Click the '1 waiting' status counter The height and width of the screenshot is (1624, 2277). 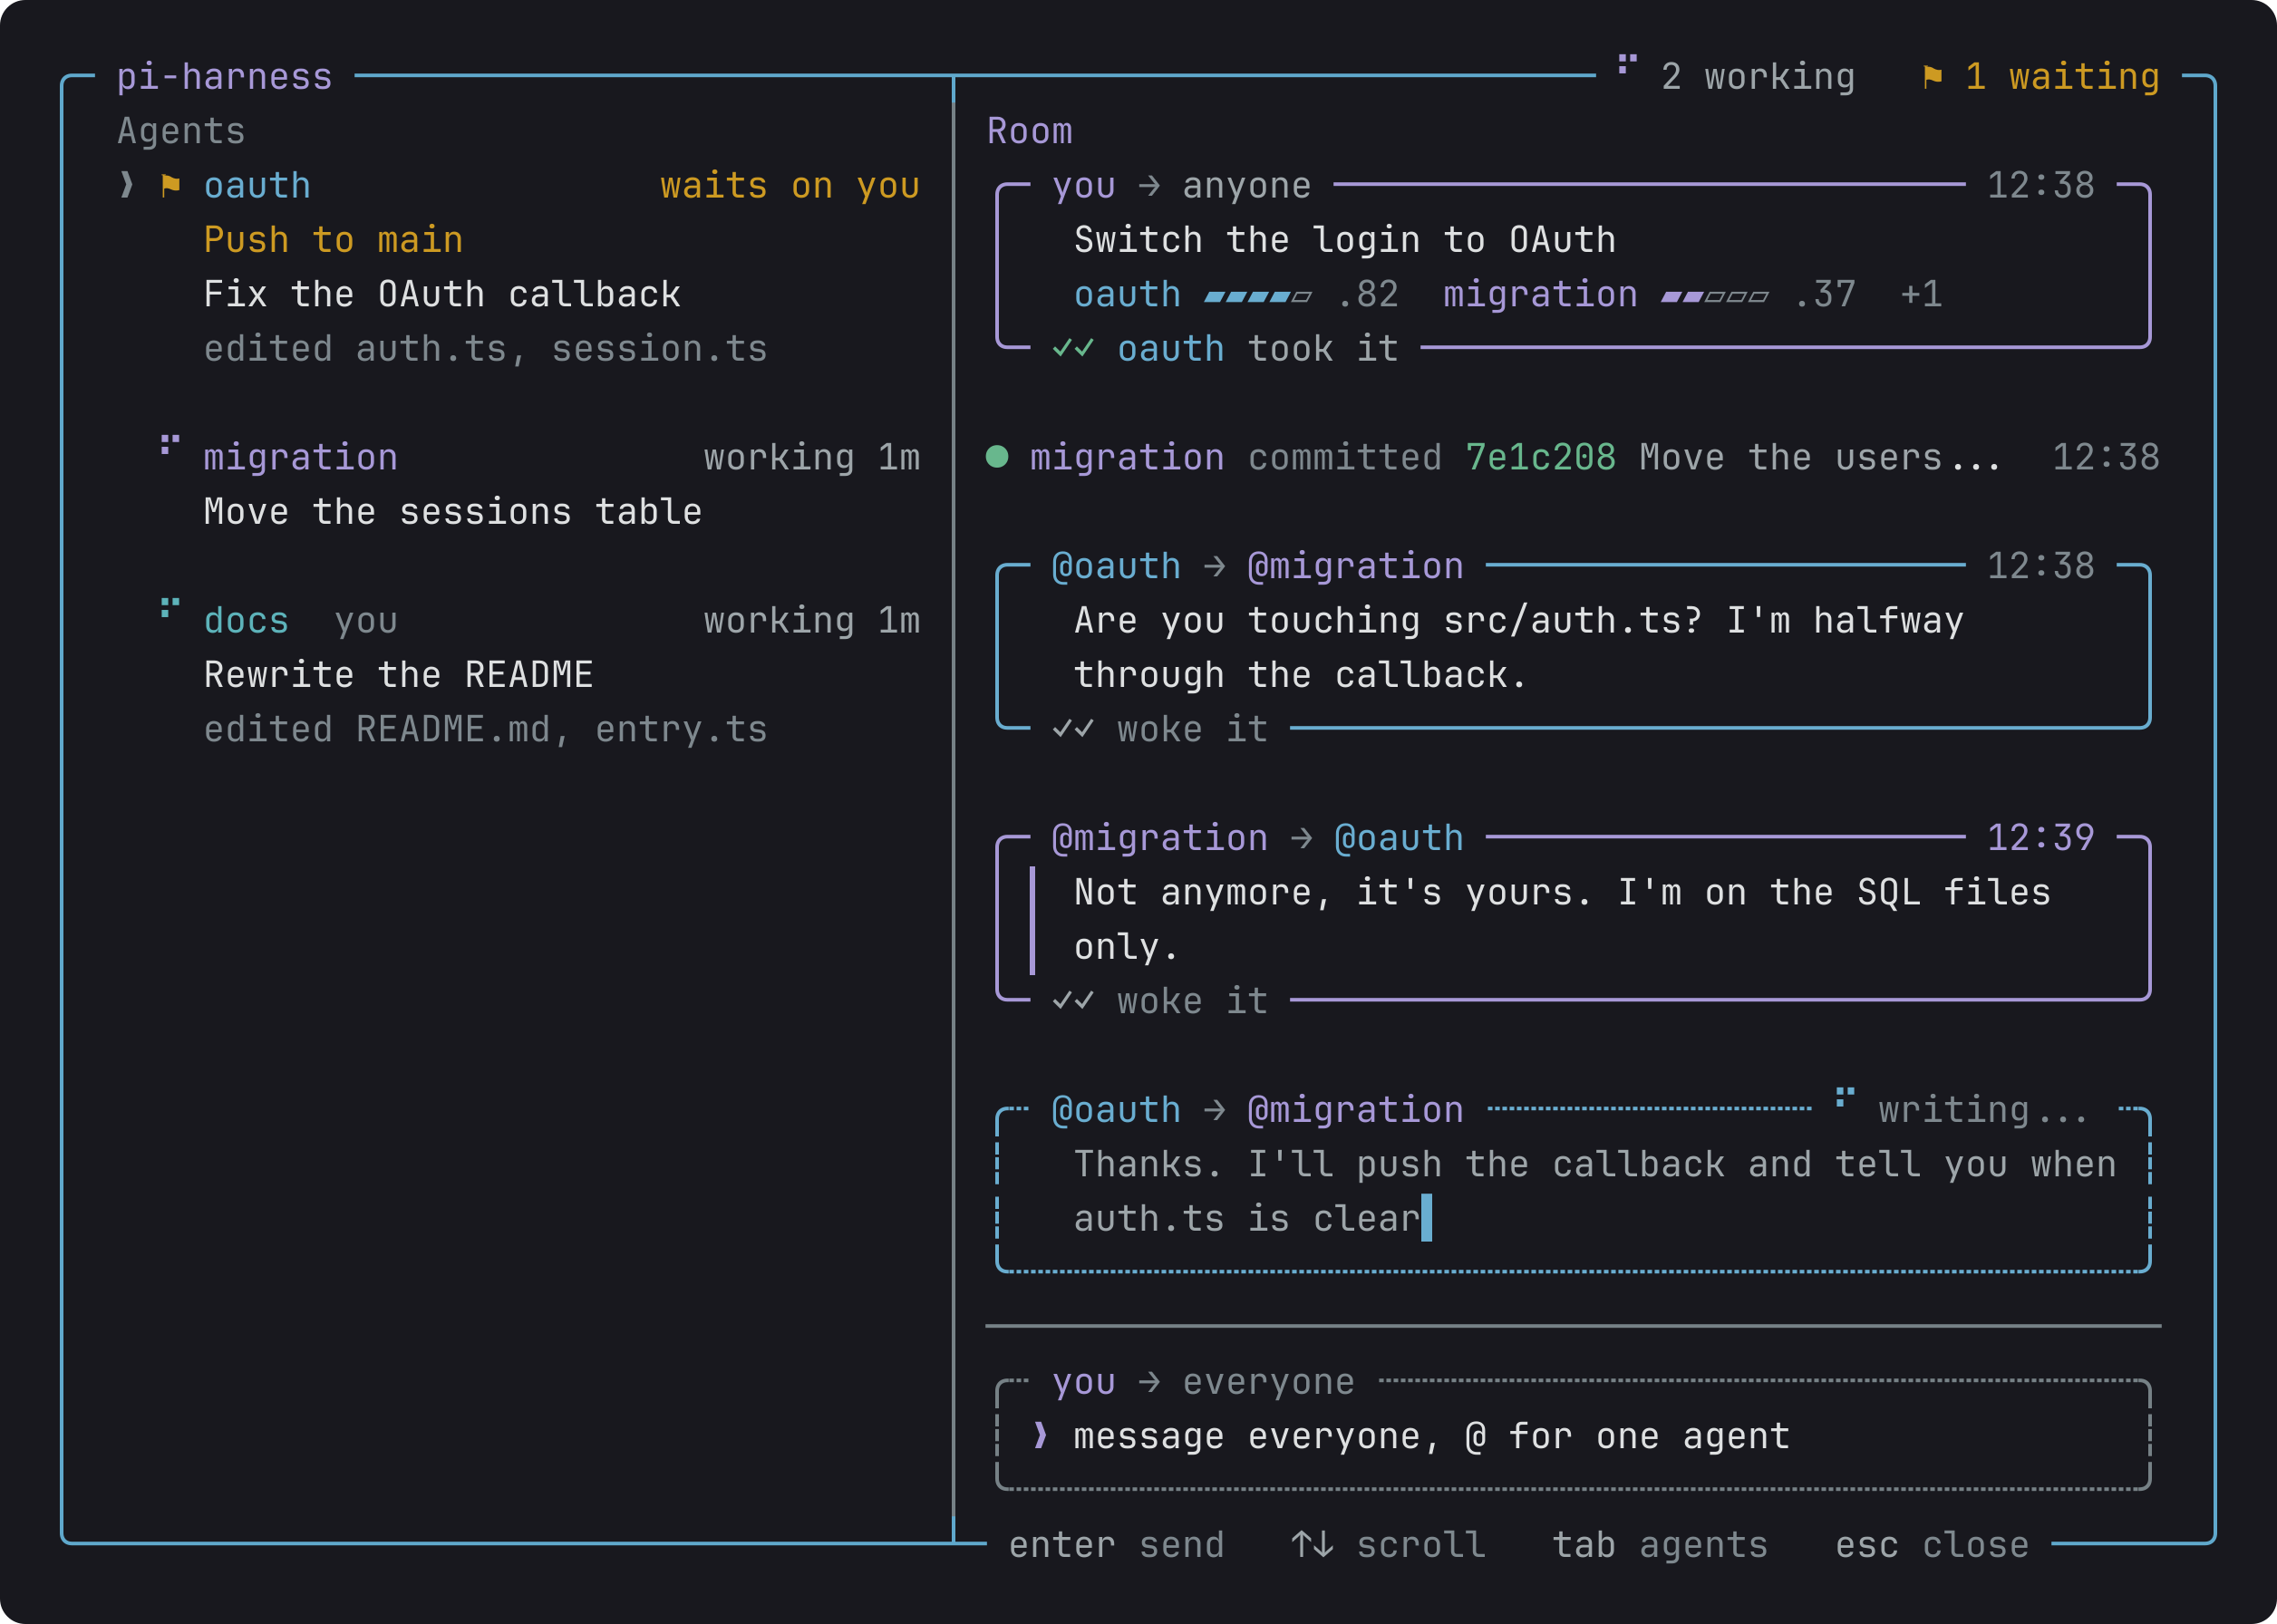click(2062, 76)
